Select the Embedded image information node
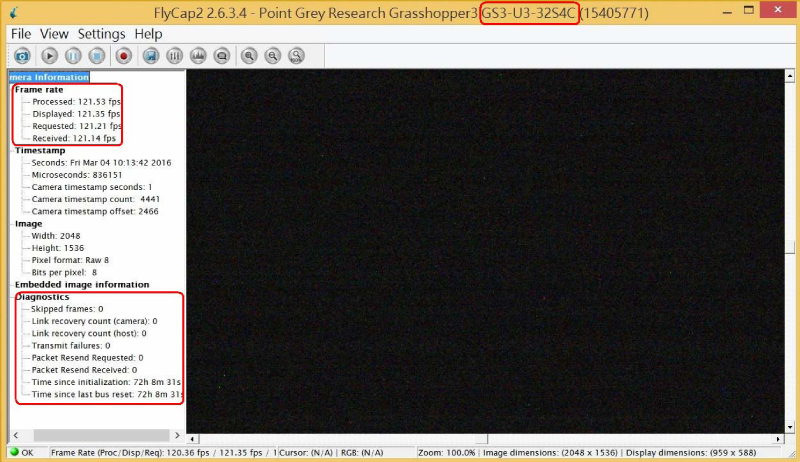 81,285
